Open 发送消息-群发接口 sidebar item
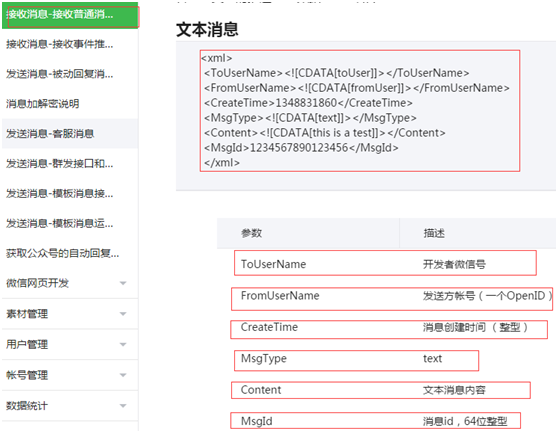The height and width of the screenshot is (433, 558). coord(70,164)
